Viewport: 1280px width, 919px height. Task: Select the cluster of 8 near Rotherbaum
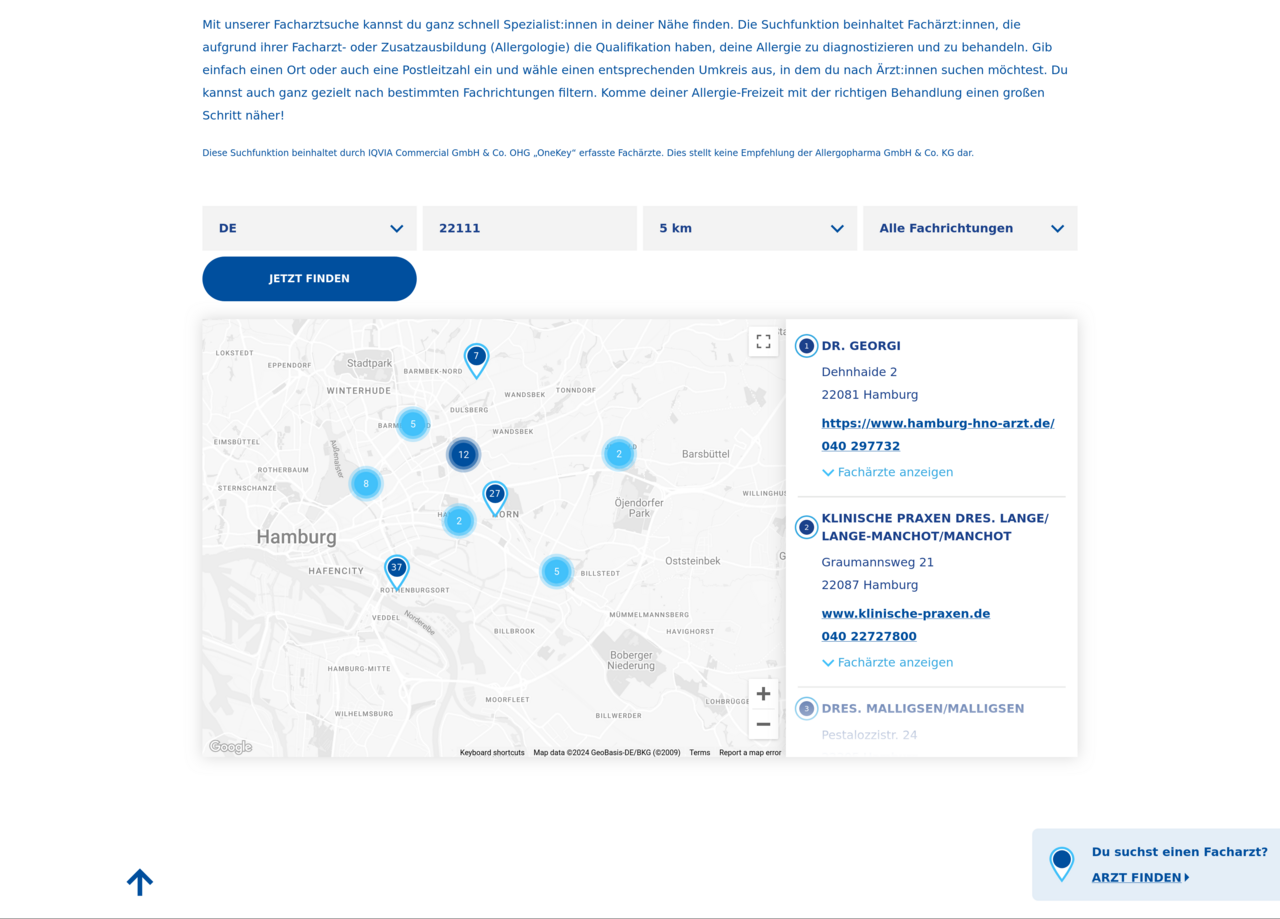366,483
